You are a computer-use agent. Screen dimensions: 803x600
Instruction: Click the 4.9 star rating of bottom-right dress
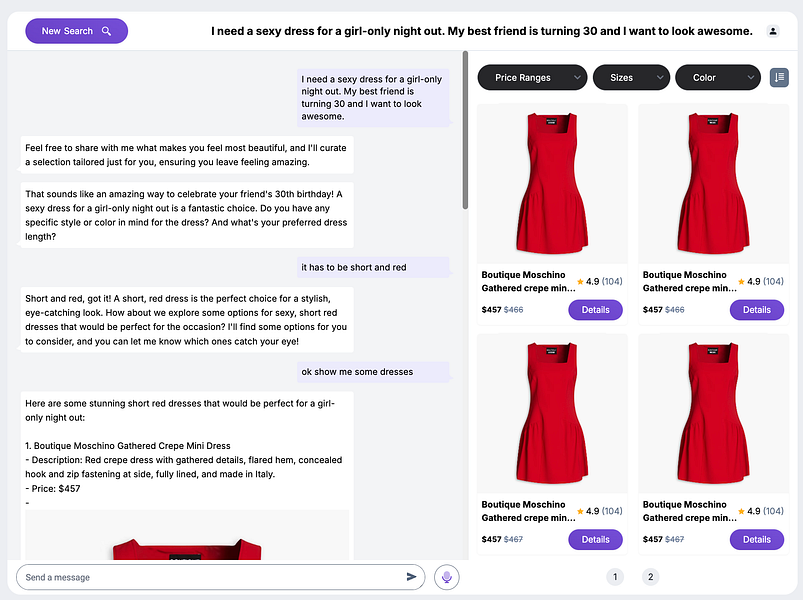pyautogui.click(x=760, y=511)
